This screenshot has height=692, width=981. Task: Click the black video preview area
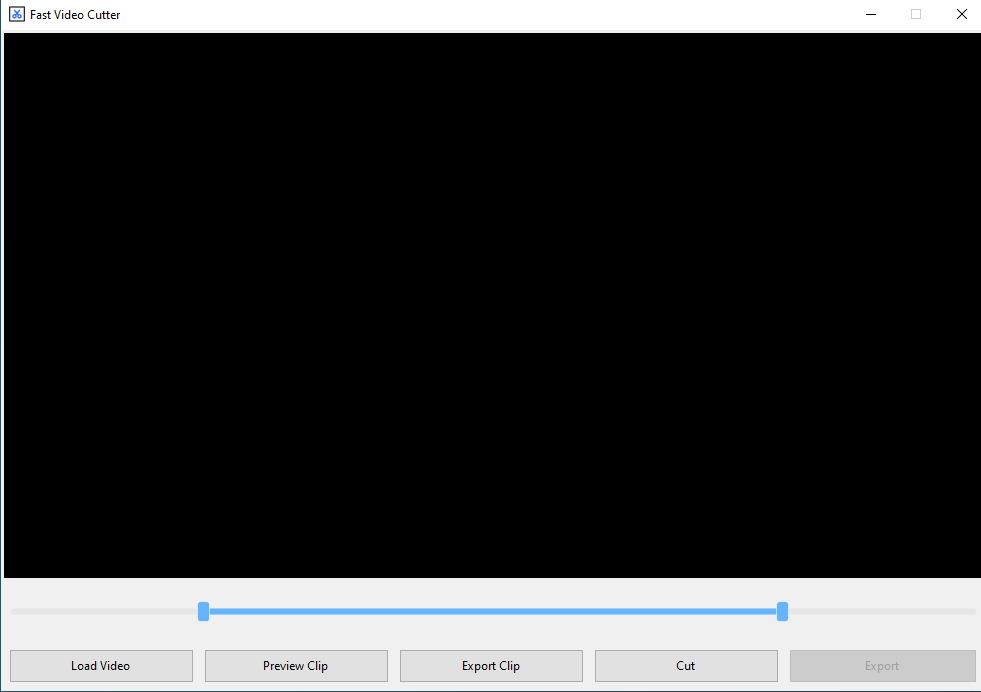pyautogui.click(x=492, y=305)
